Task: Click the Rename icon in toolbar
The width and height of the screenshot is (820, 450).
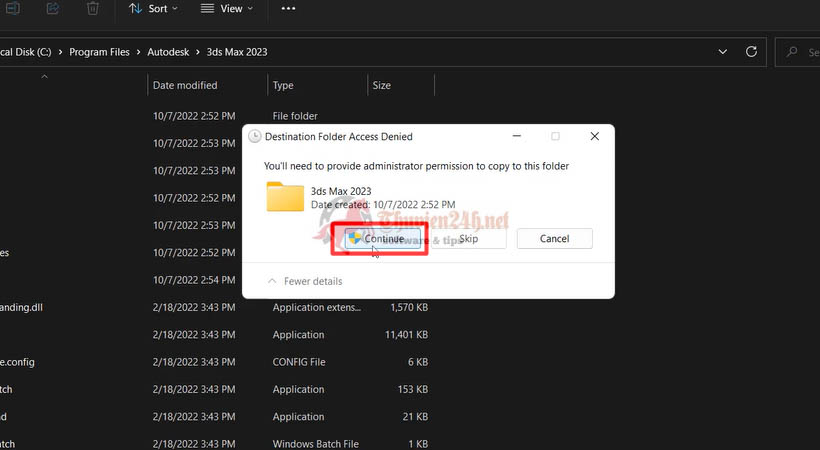Action: 13,9
